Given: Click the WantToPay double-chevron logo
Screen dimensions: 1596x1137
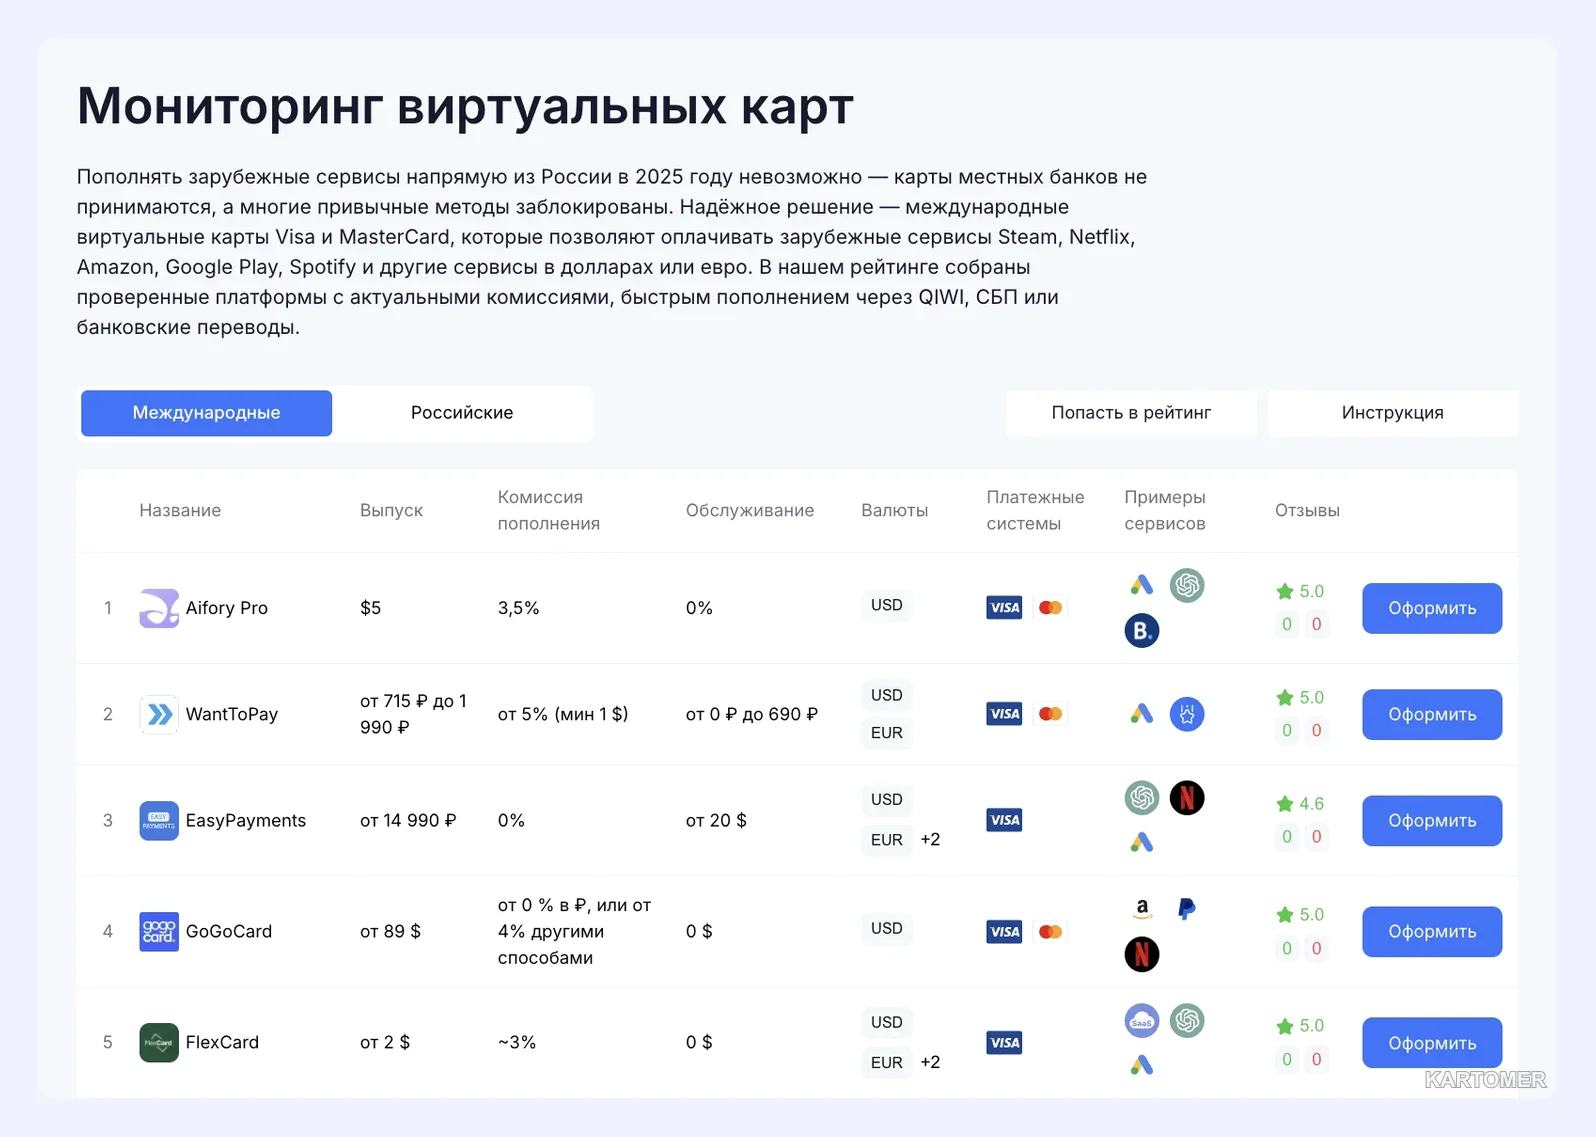Looking at the screenshot, I should click(x=159, y=714).
